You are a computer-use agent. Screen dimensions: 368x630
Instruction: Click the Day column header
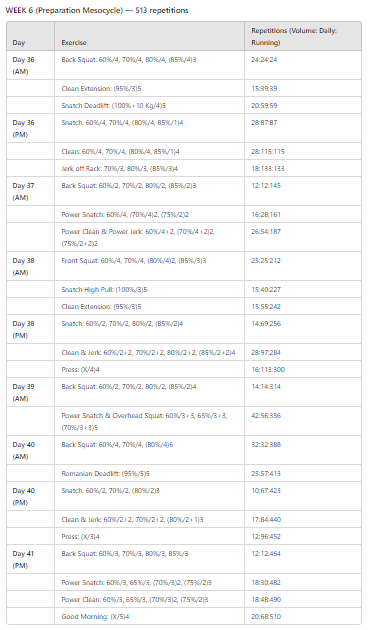click(x=31, y=36)
